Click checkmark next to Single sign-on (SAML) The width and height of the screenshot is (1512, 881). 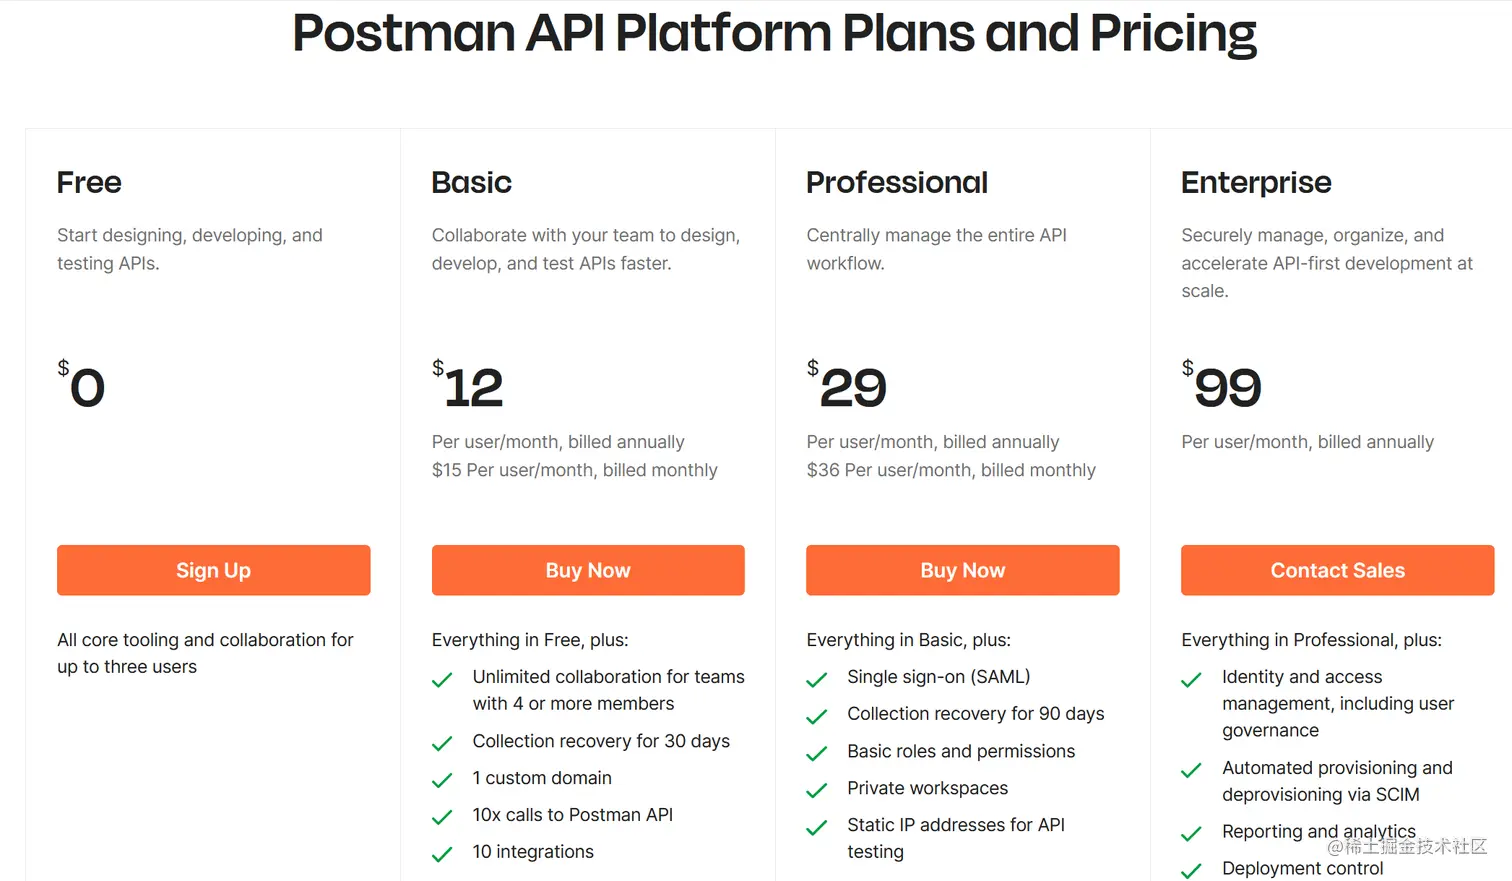click(817, 680)
